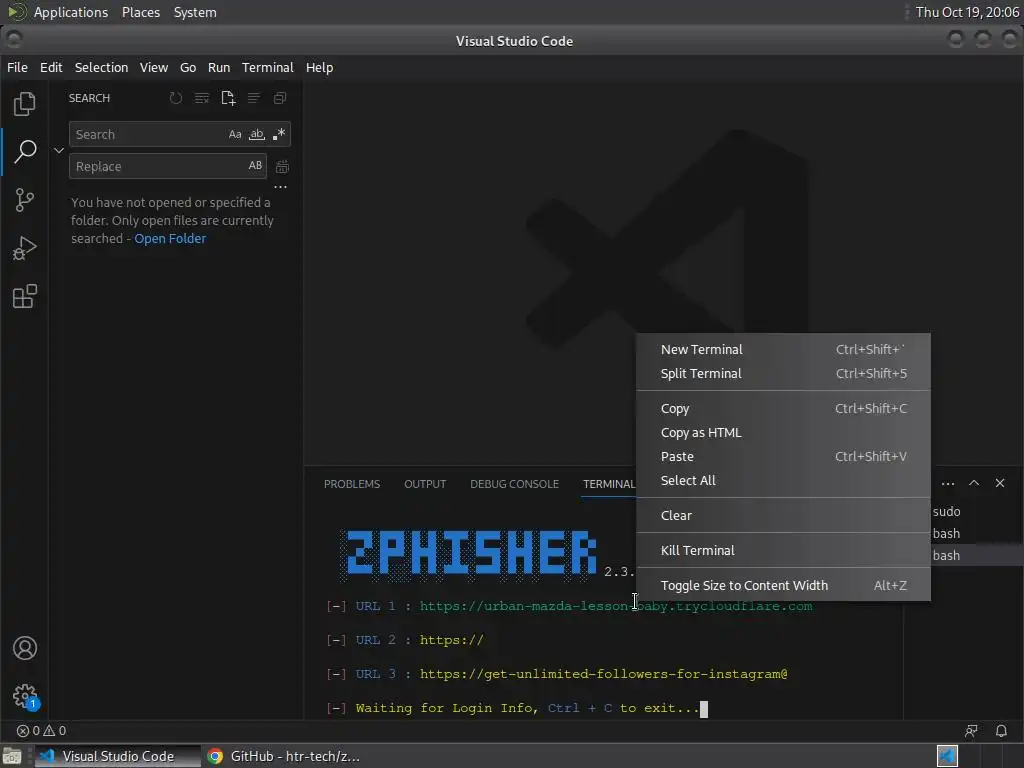Toggle Match Case in search box
Image resolution: width=1024 pixels, height=768 pixels.
tap(235, 134)
